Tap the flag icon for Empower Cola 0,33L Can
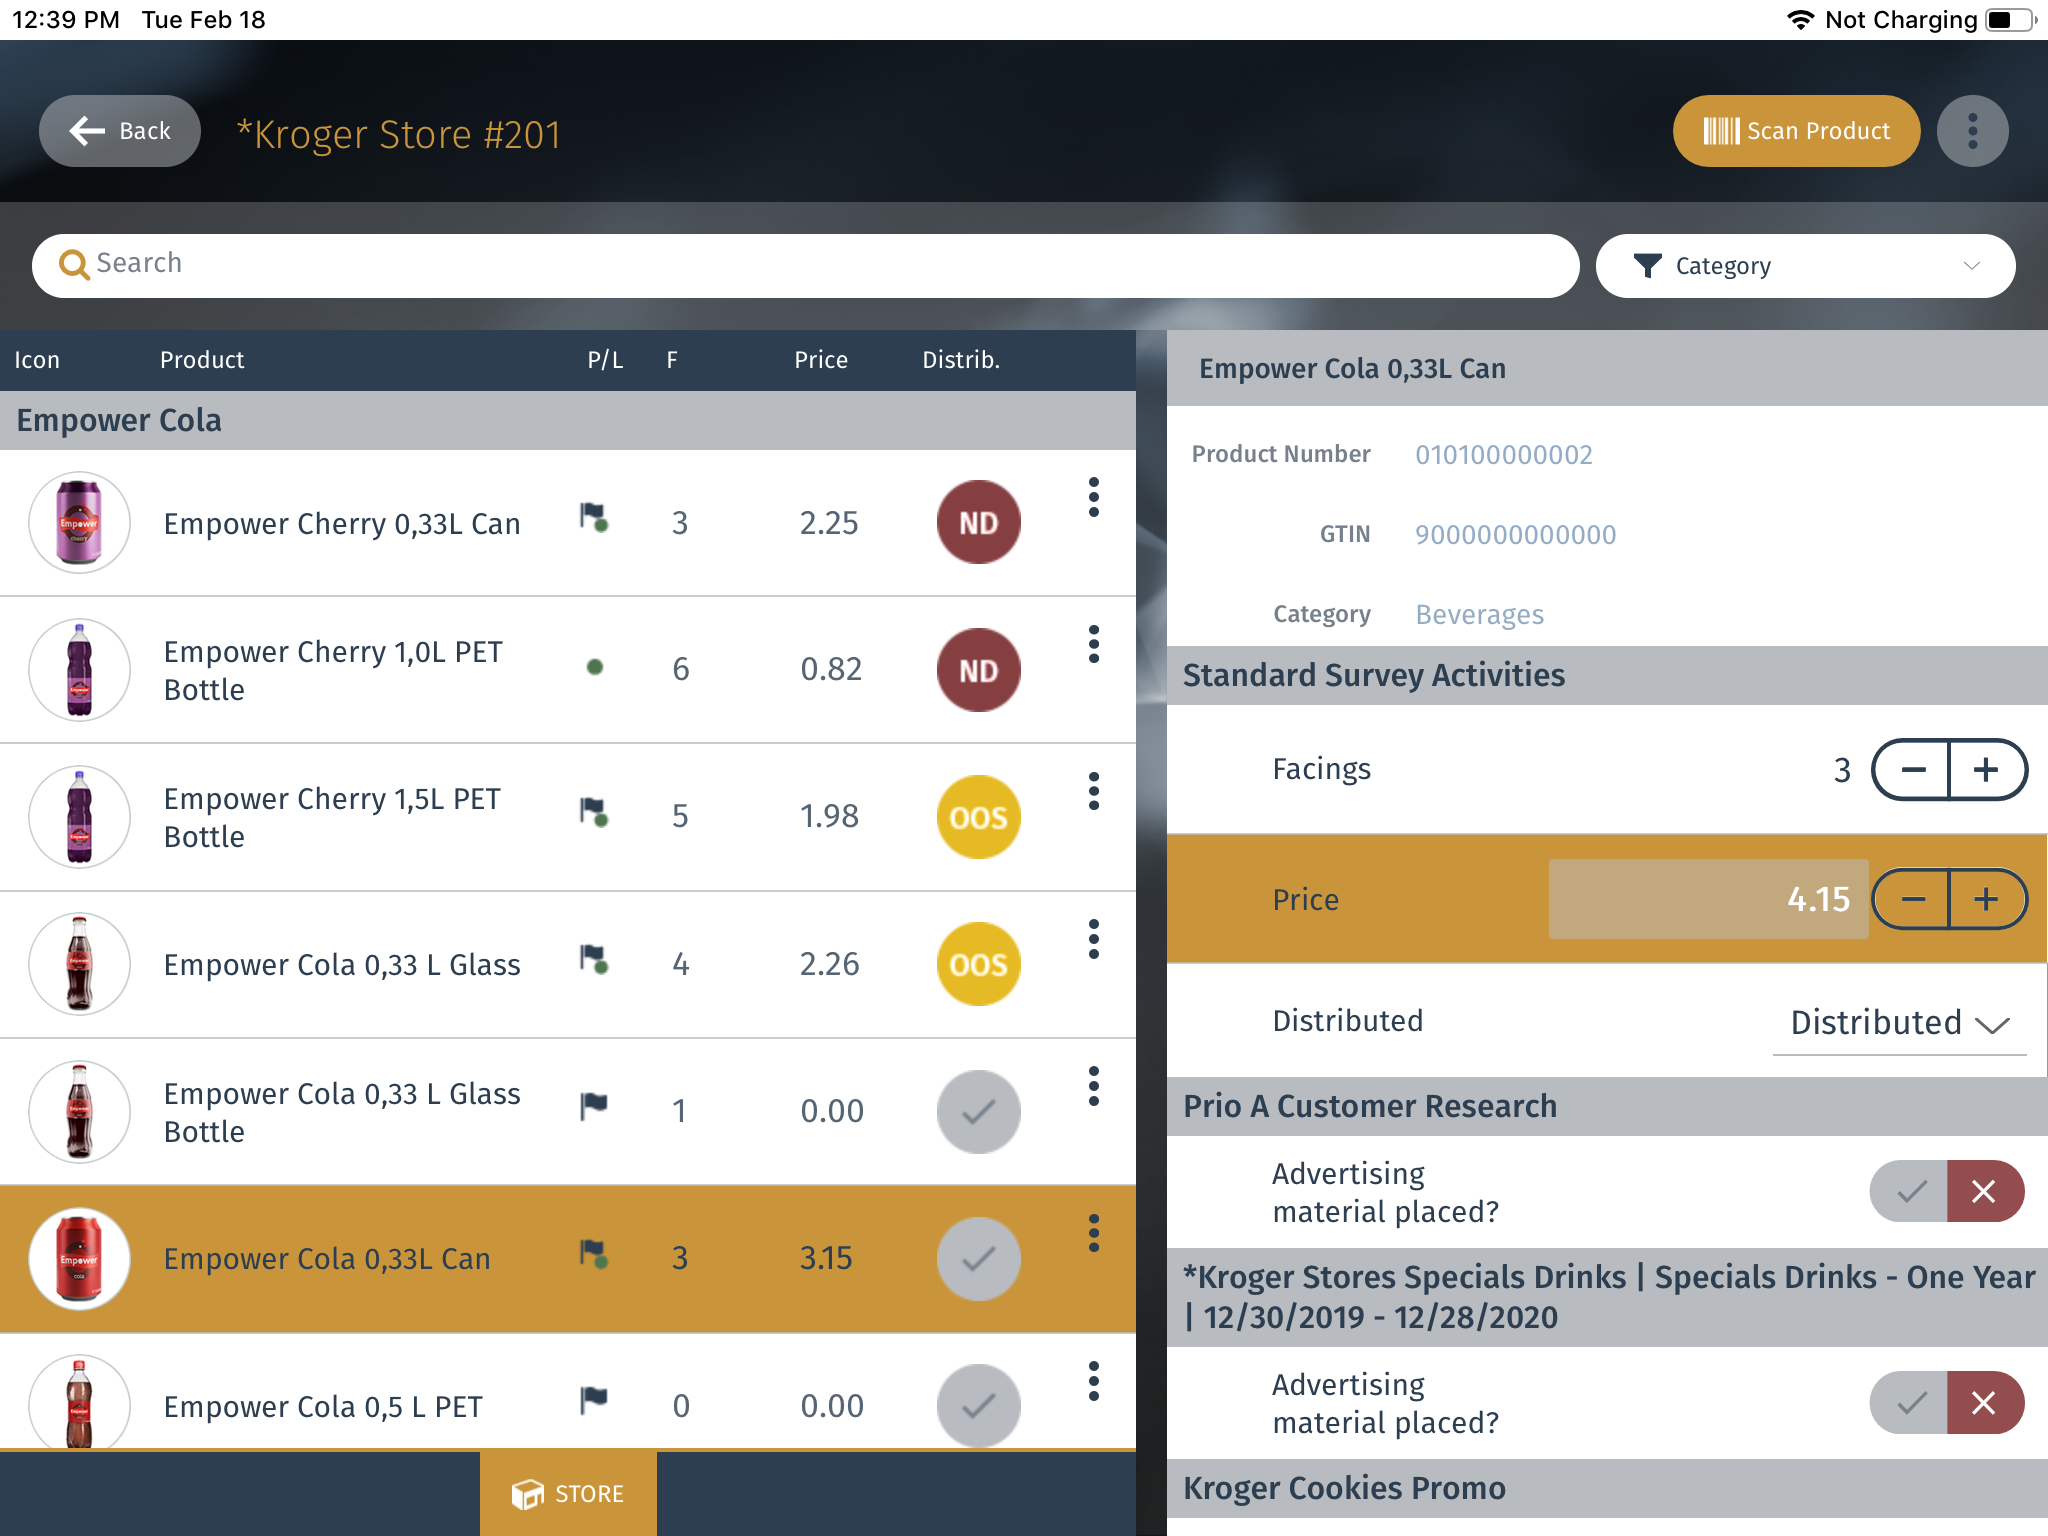This screenshot has width=2048, height=1536. click(x=594, y=1253)
